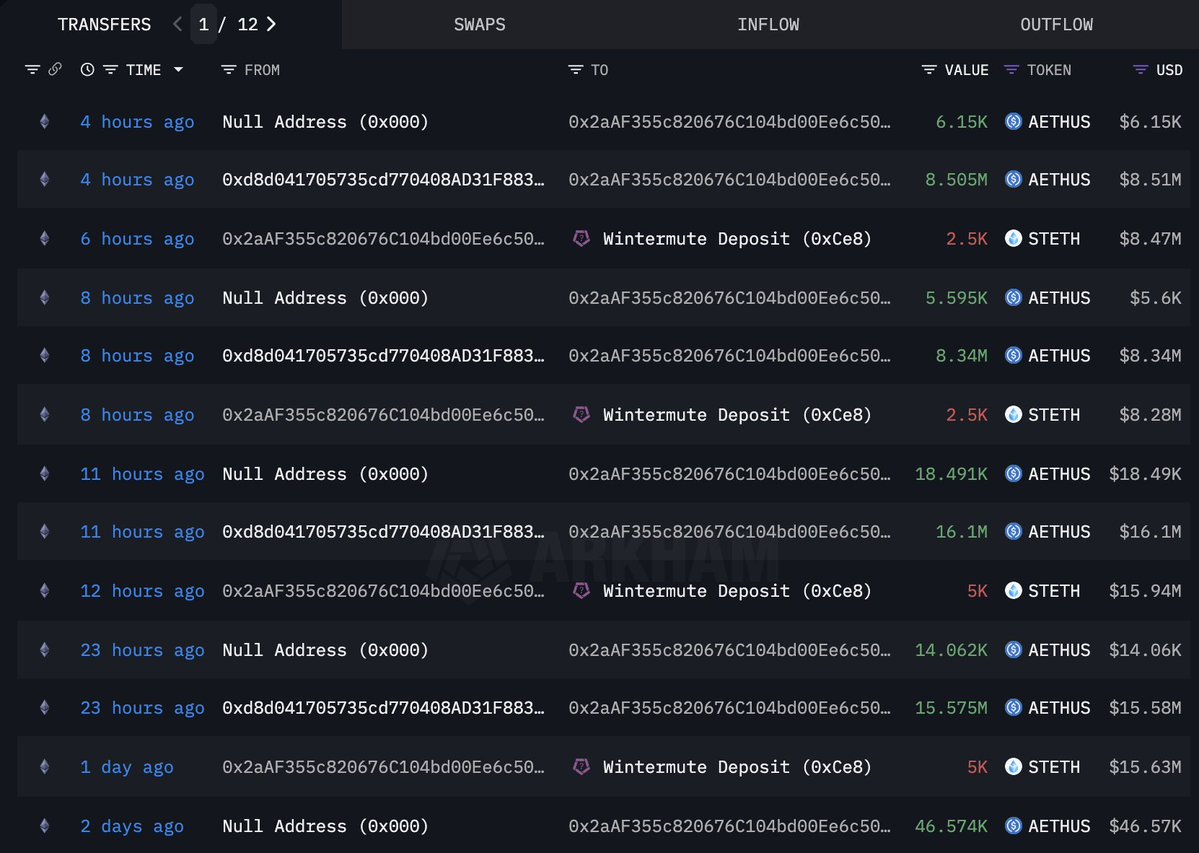This screenshot has height=853, width=1199.
Task: Open '6 hours ago' transaction link
Action: click(137, 238)
